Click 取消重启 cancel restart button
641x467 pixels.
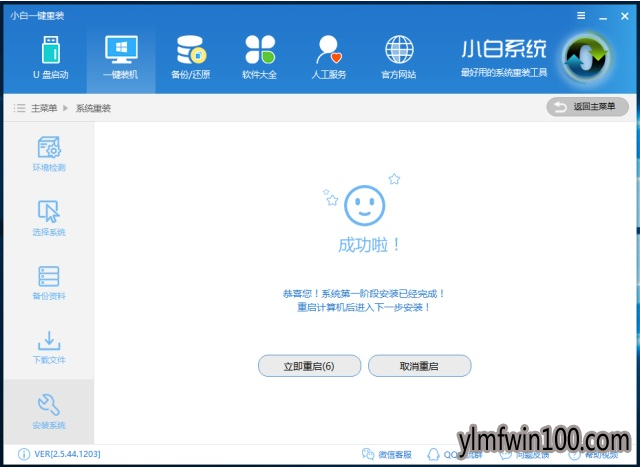(419, 366)
